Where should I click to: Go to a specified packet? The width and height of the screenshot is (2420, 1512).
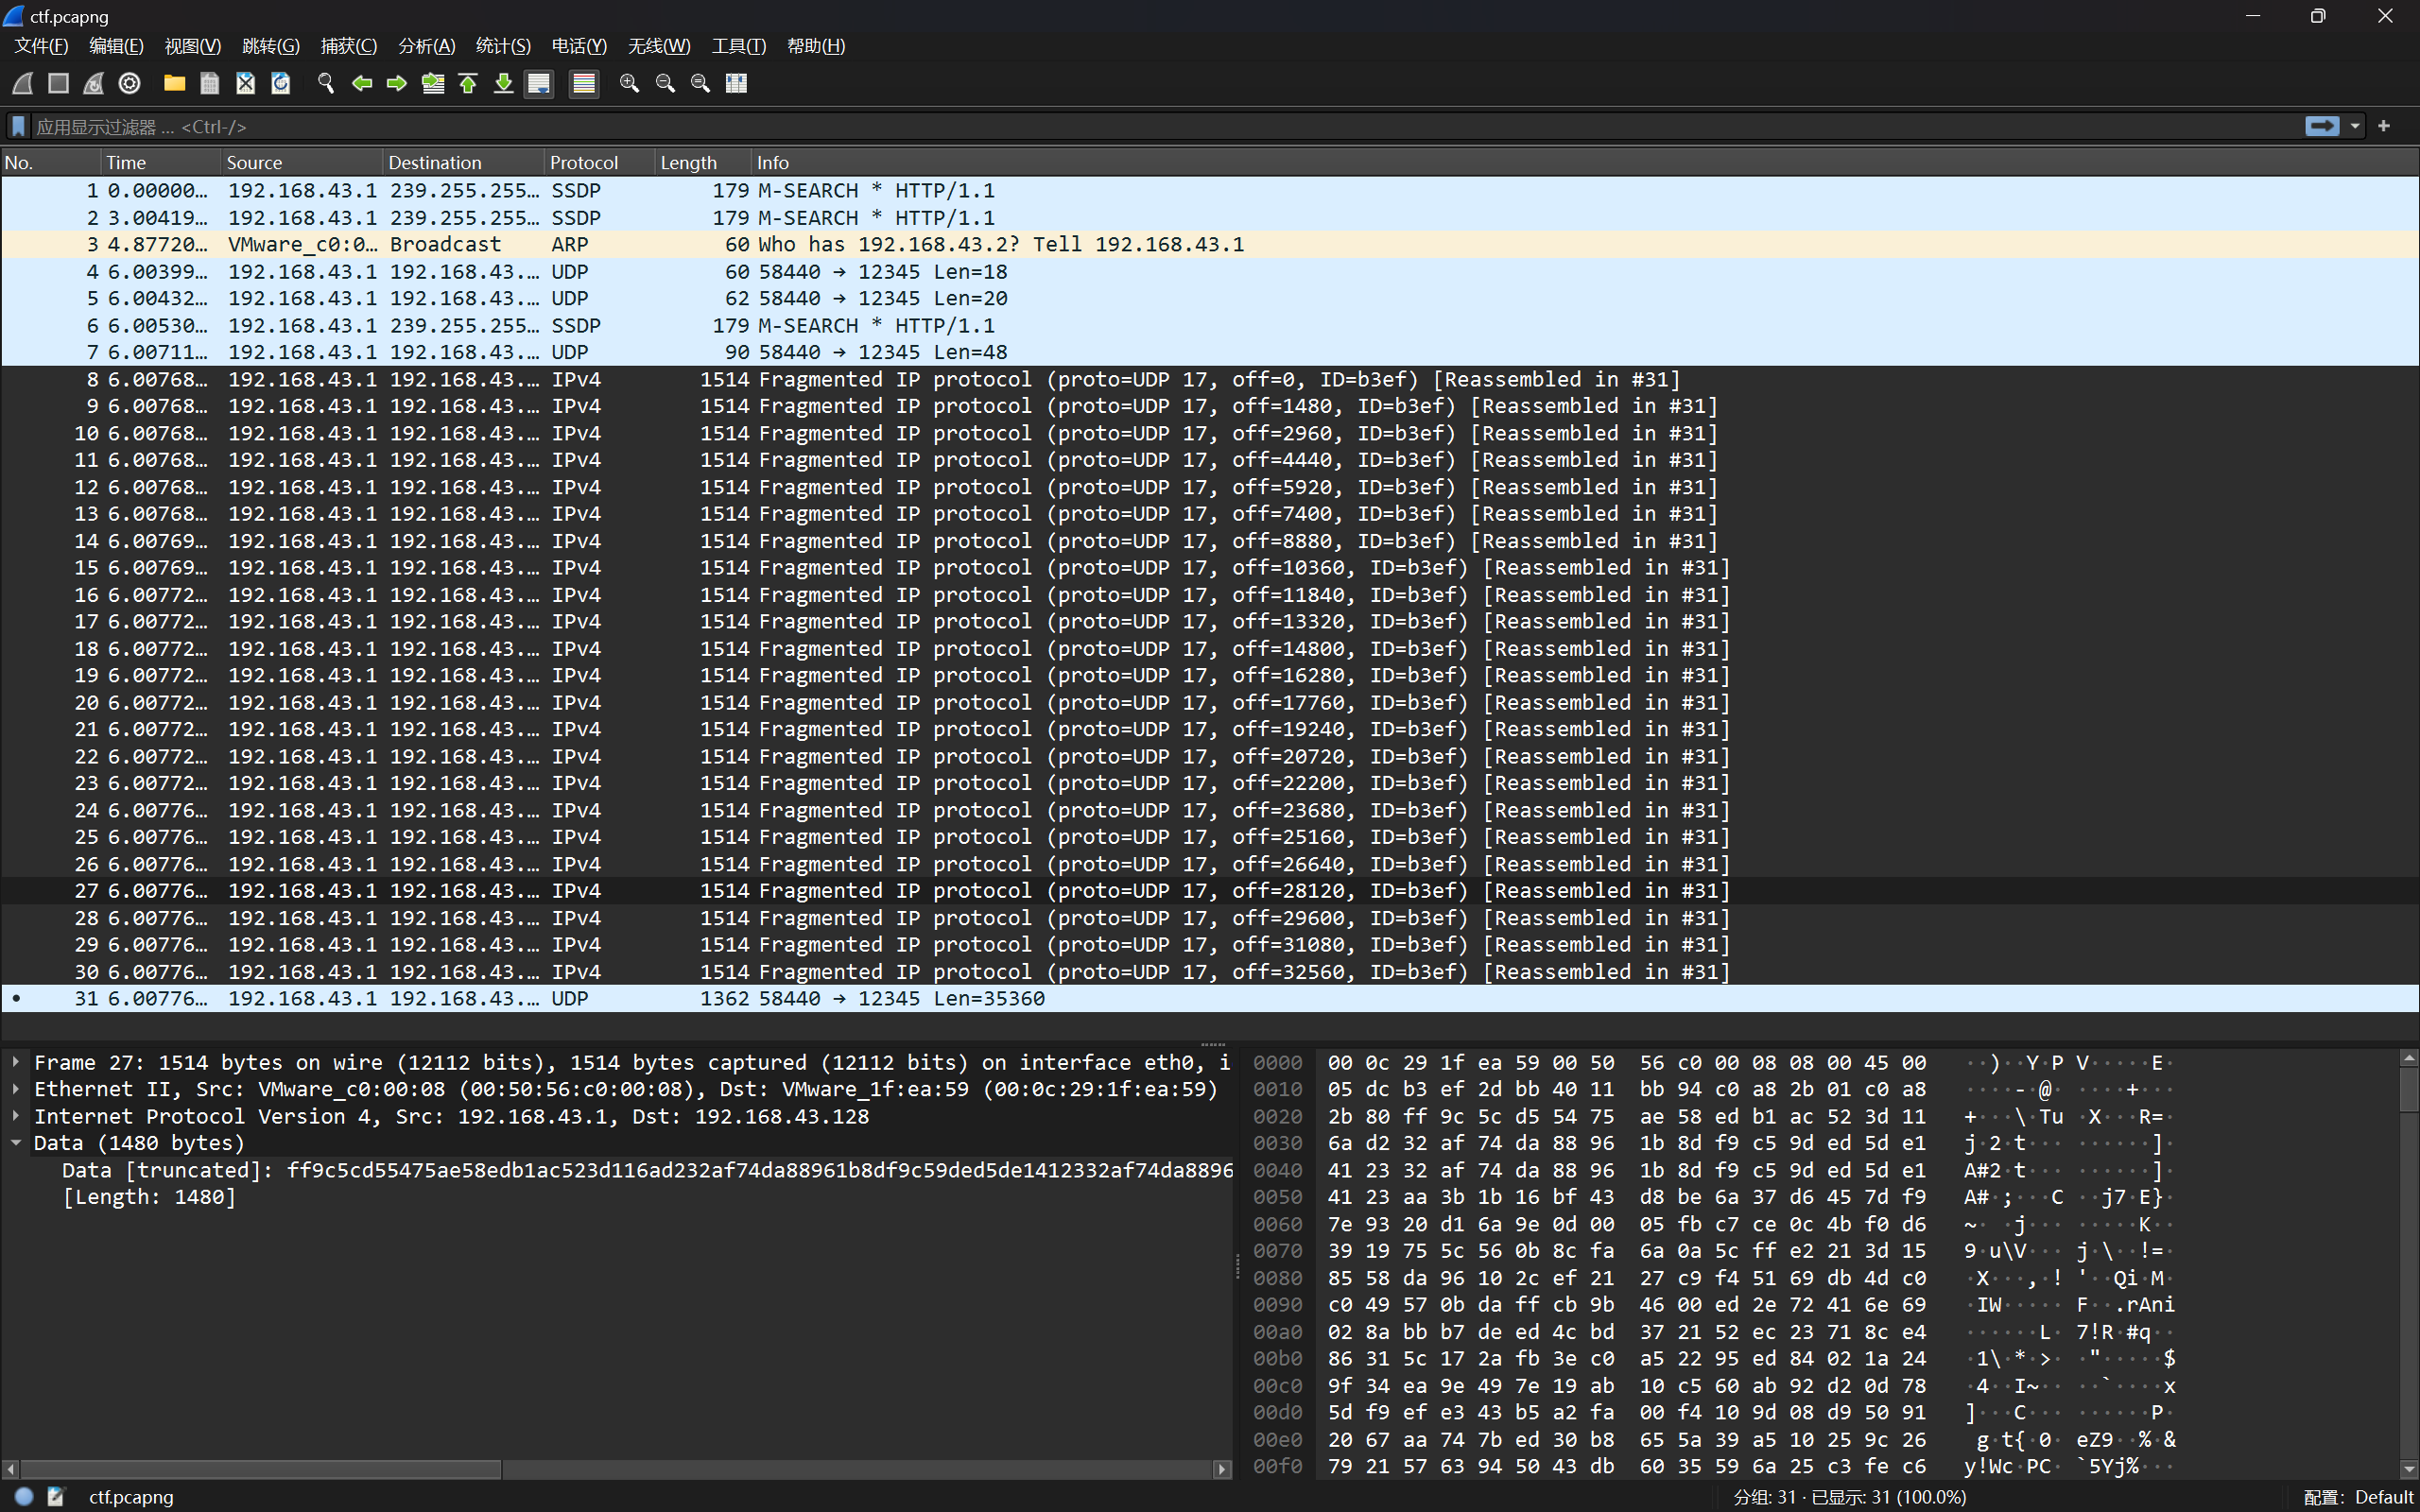[x=433, y=84]
